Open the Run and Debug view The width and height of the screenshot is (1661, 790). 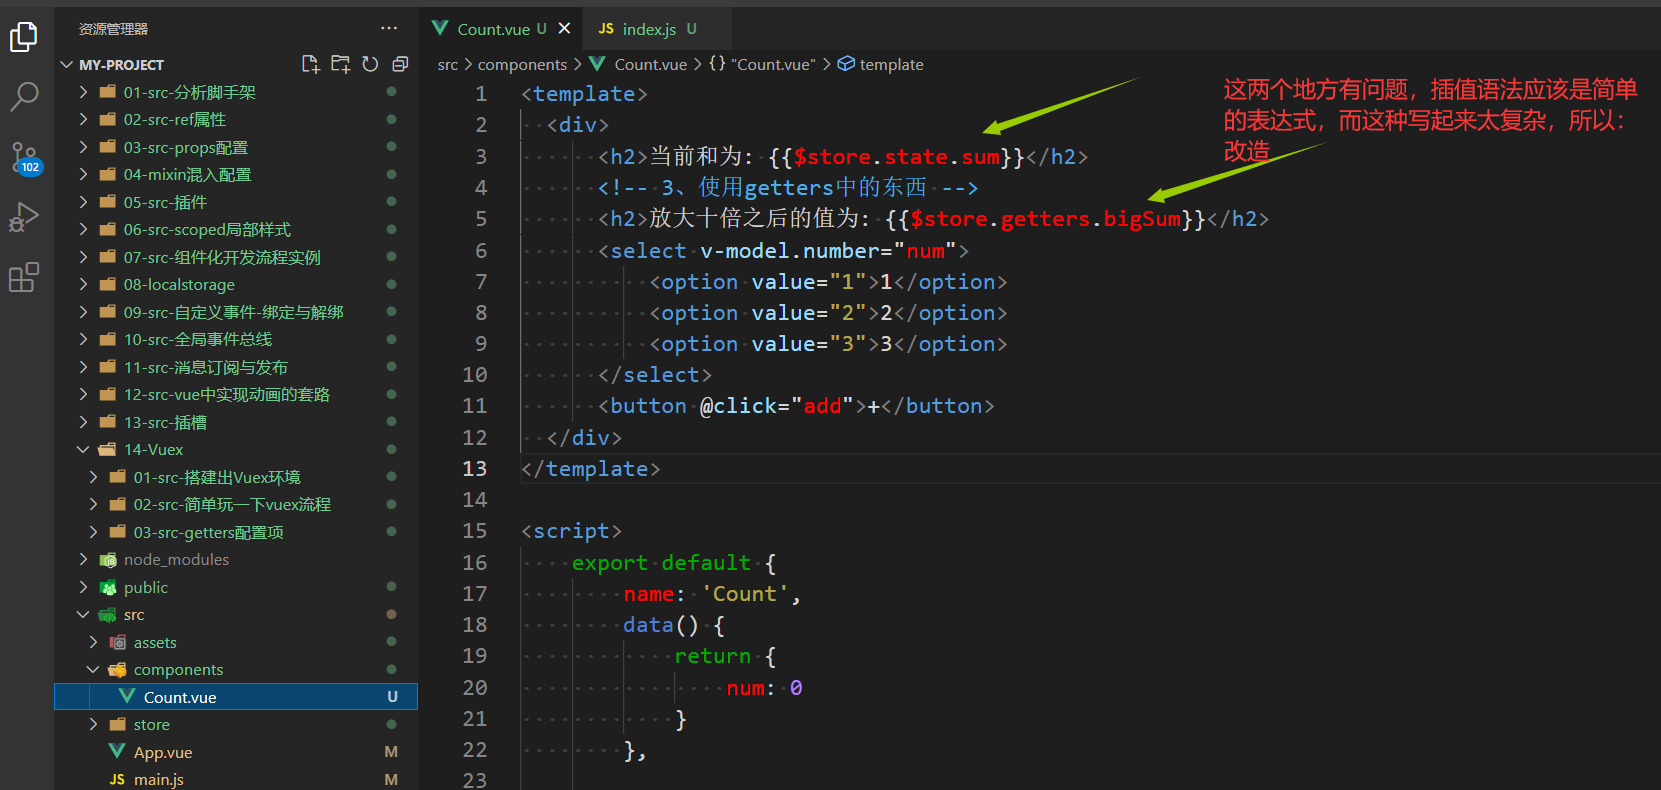(x=24, y=217)
